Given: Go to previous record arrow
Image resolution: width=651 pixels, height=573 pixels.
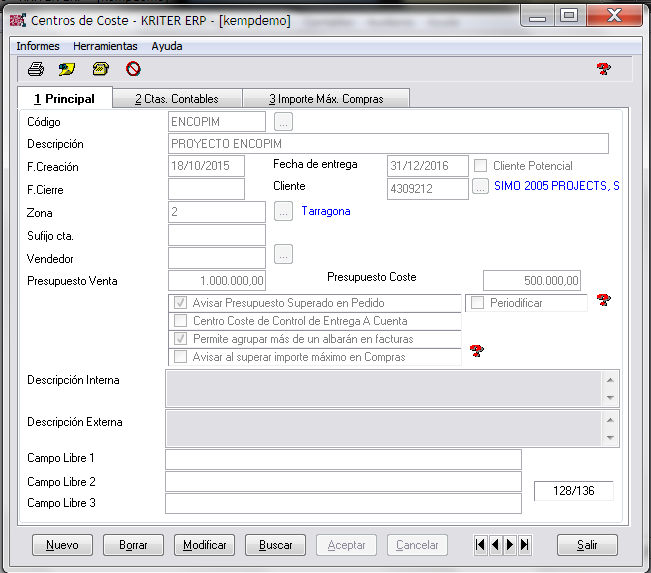Looking at the screenshot, I should 495,544.
